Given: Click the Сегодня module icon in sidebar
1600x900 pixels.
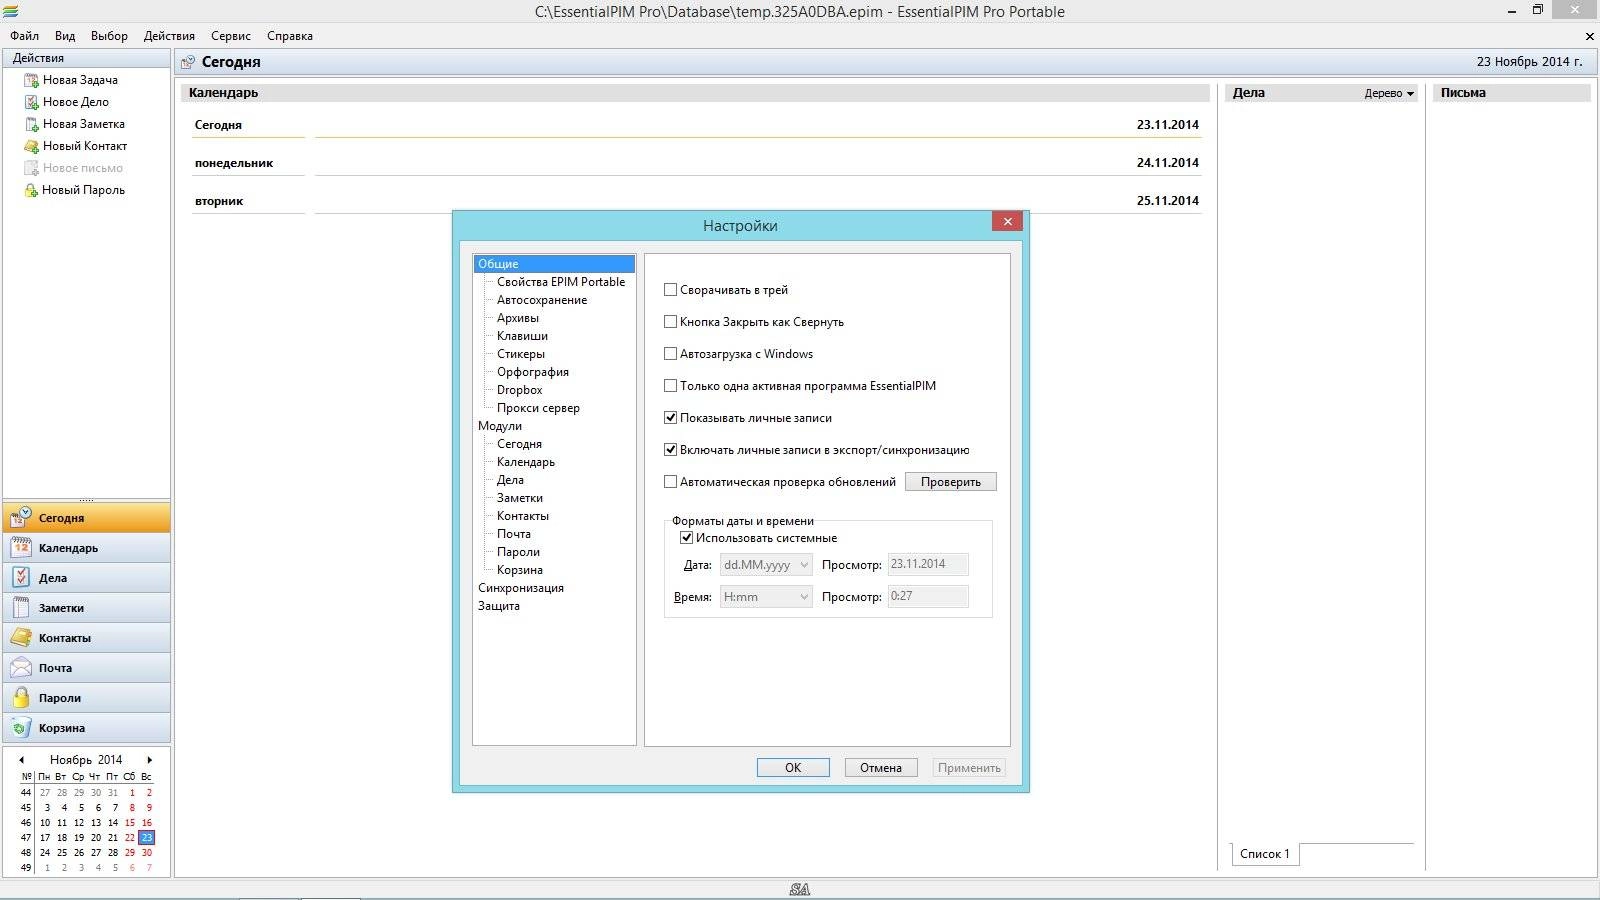Looking at the screenshot, I should [21, 517].
